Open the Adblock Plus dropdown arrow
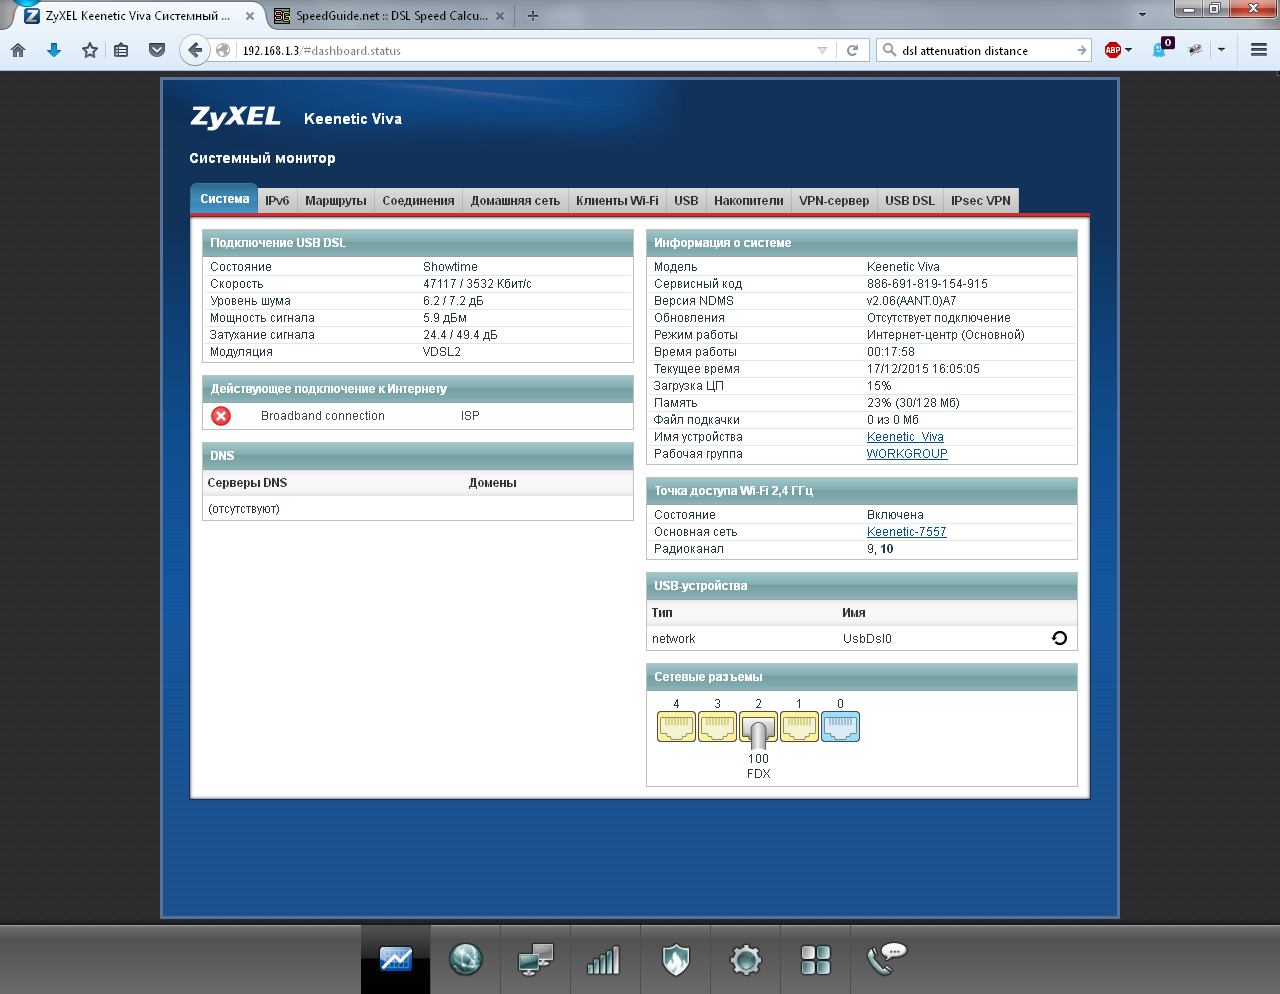Image resolution: width=1280 pixels, height=994 pixels. (1129, 50)
